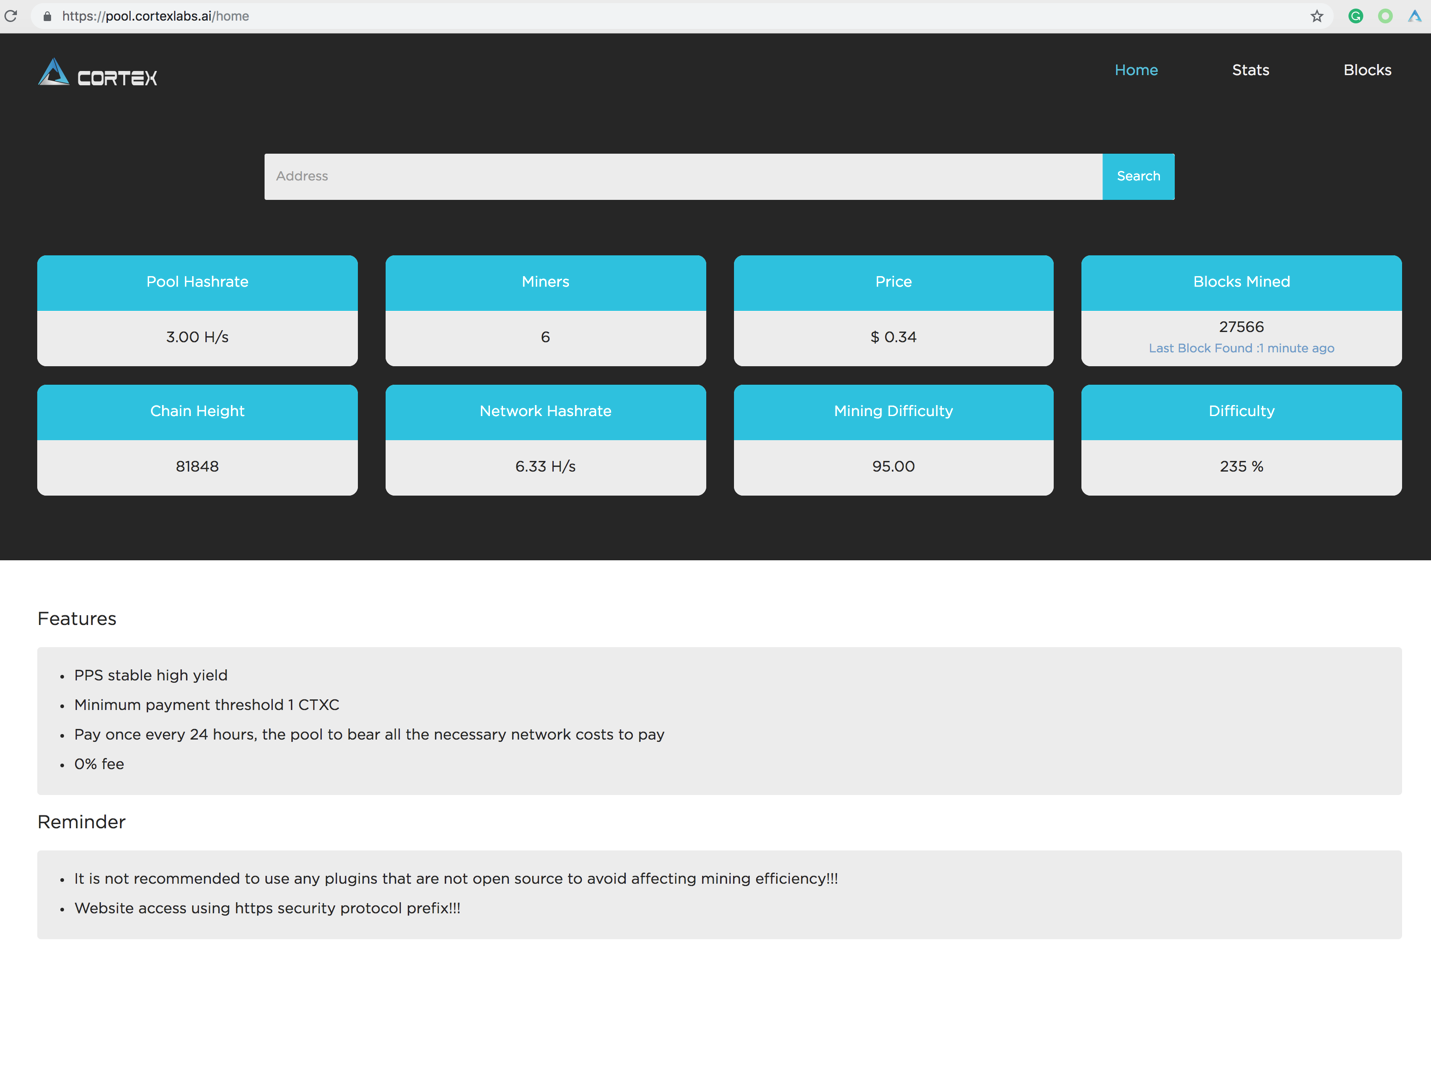This screenshot has height=1091, width=1431.
Task: Select the Price card showing $ 0.34
Action: (x=893, y=337)
